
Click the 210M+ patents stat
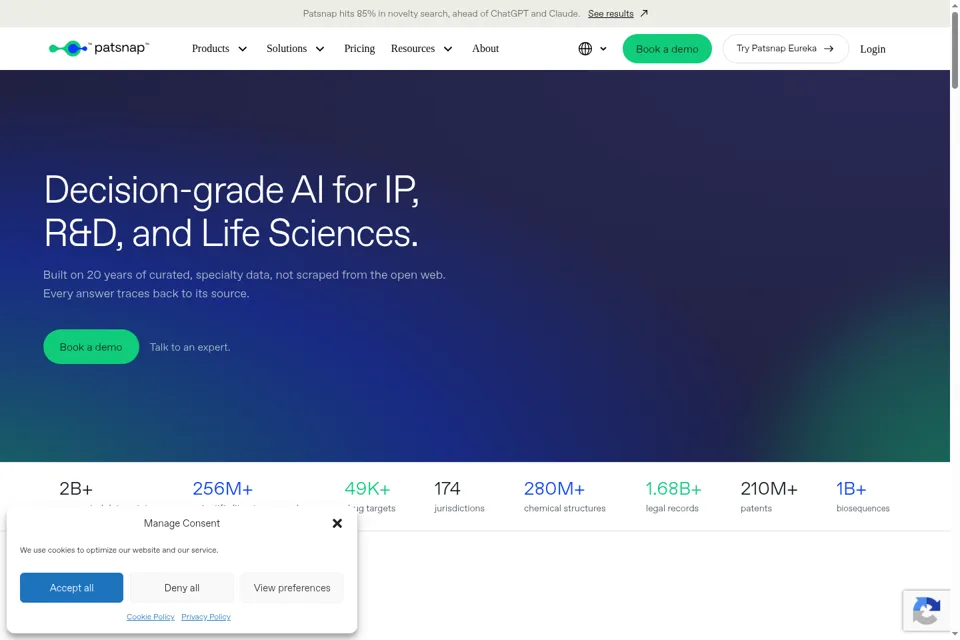[x=769, y=497]
